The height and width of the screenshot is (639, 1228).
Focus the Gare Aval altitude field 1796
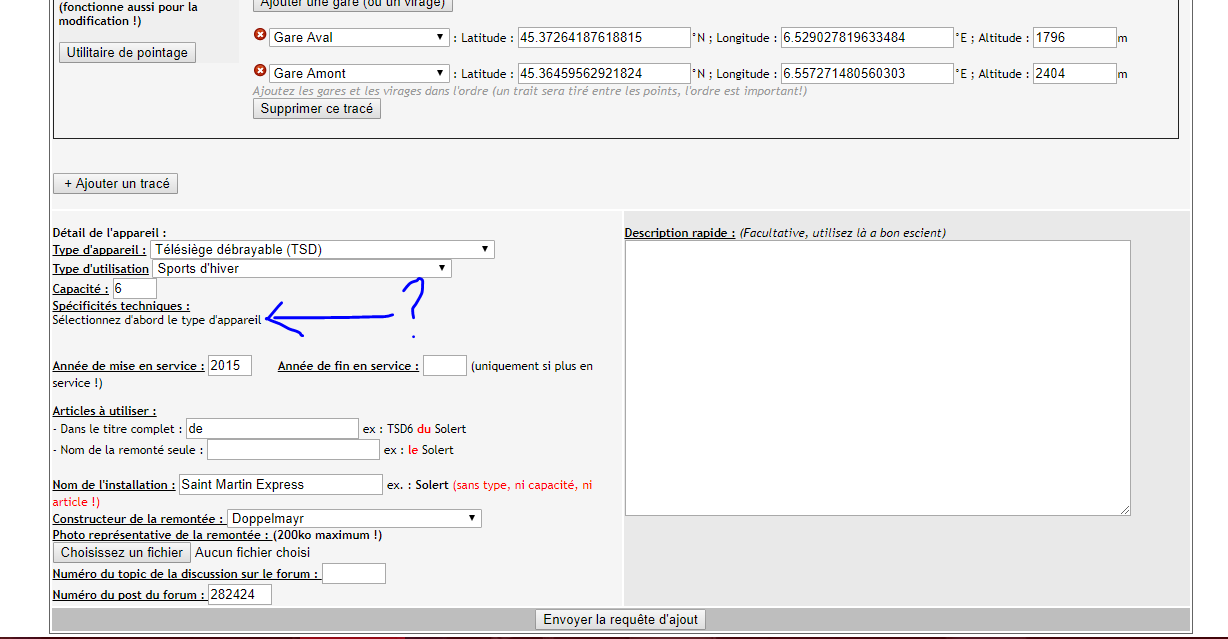[x=1074, y=38]
